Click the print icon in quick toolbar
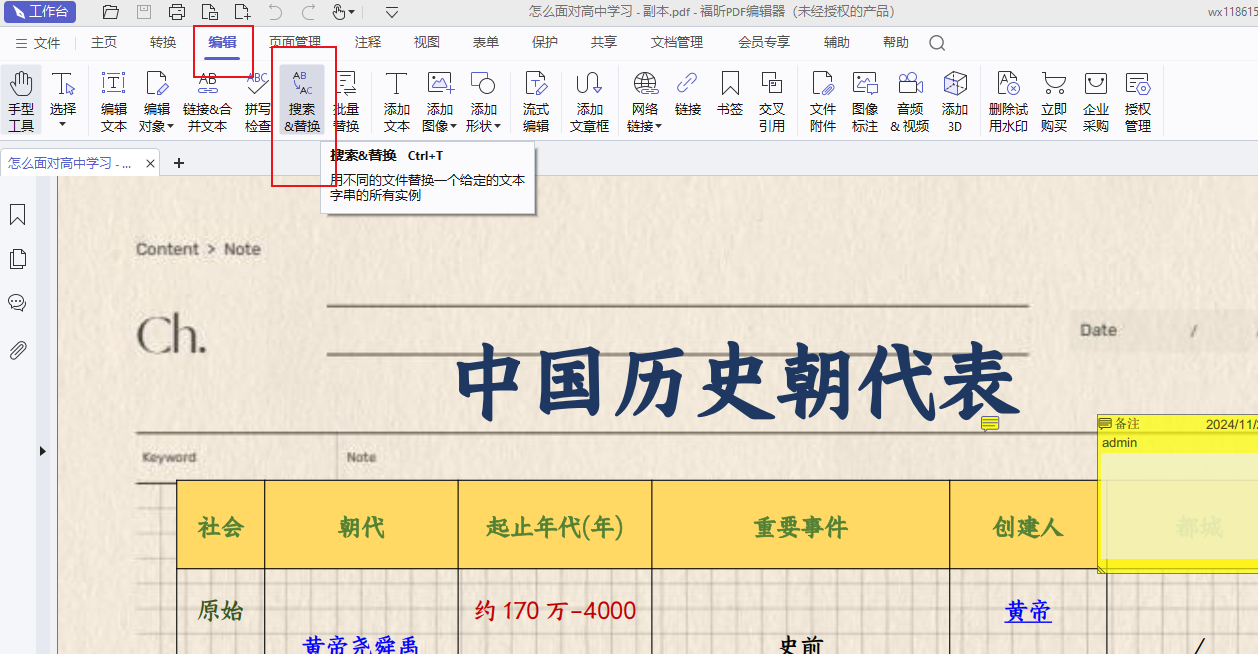The height and width of the screenshot is (654, 1258). 177,12
